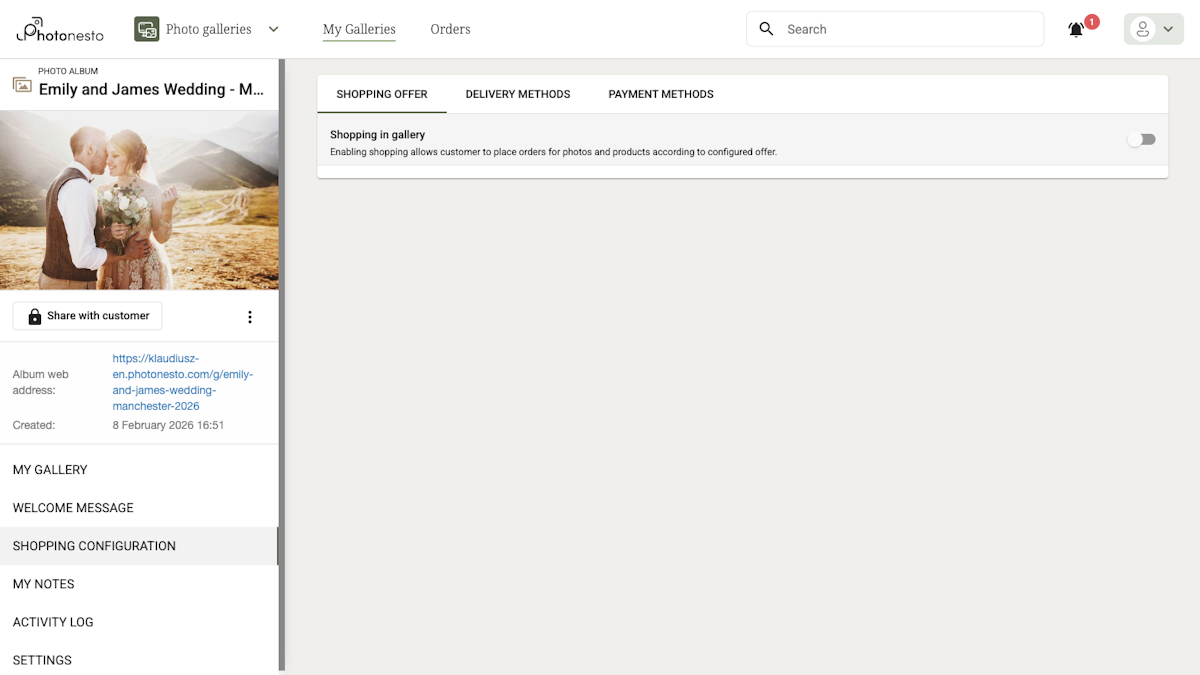1200x675 pixels.
Task: Click the green Photo galleries icon
Action: tap(146, 29)
